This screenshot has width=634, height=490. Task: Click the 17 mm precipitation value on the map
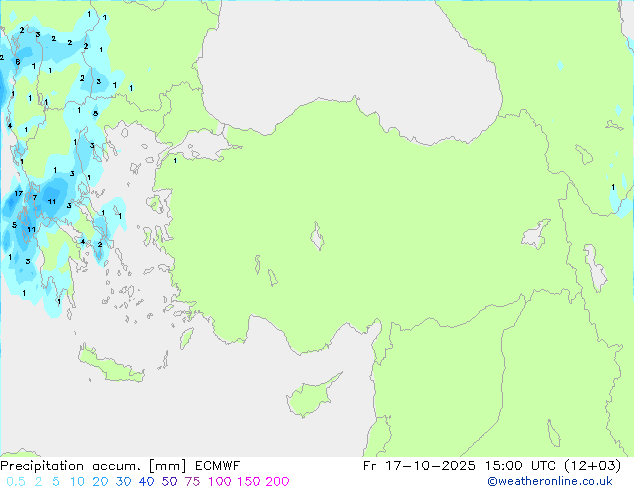pyautogui.click(x=19, y=194)
